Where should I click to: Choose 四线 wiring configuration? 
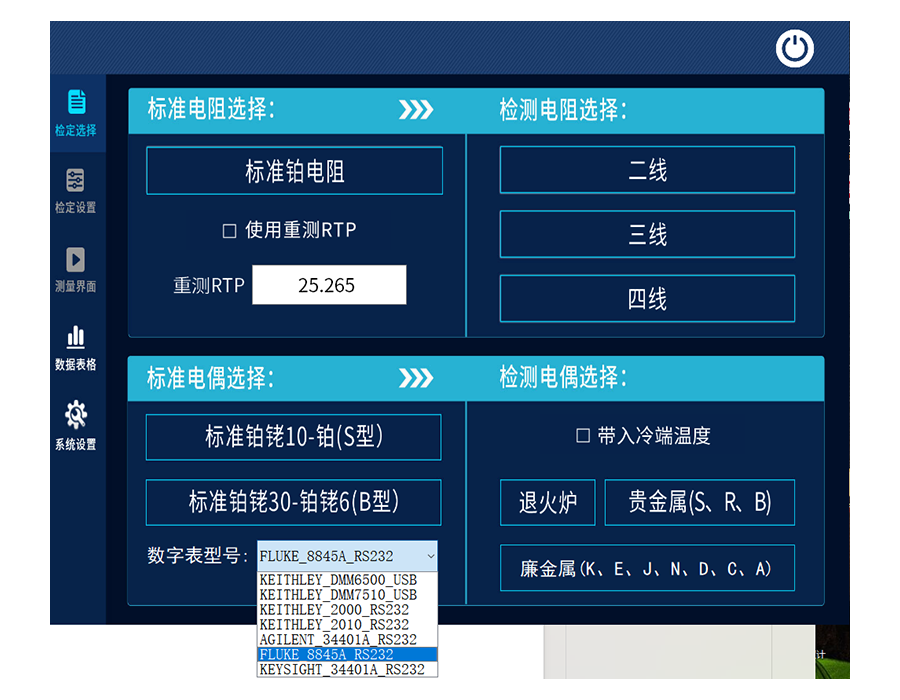(x=646, y=298)
